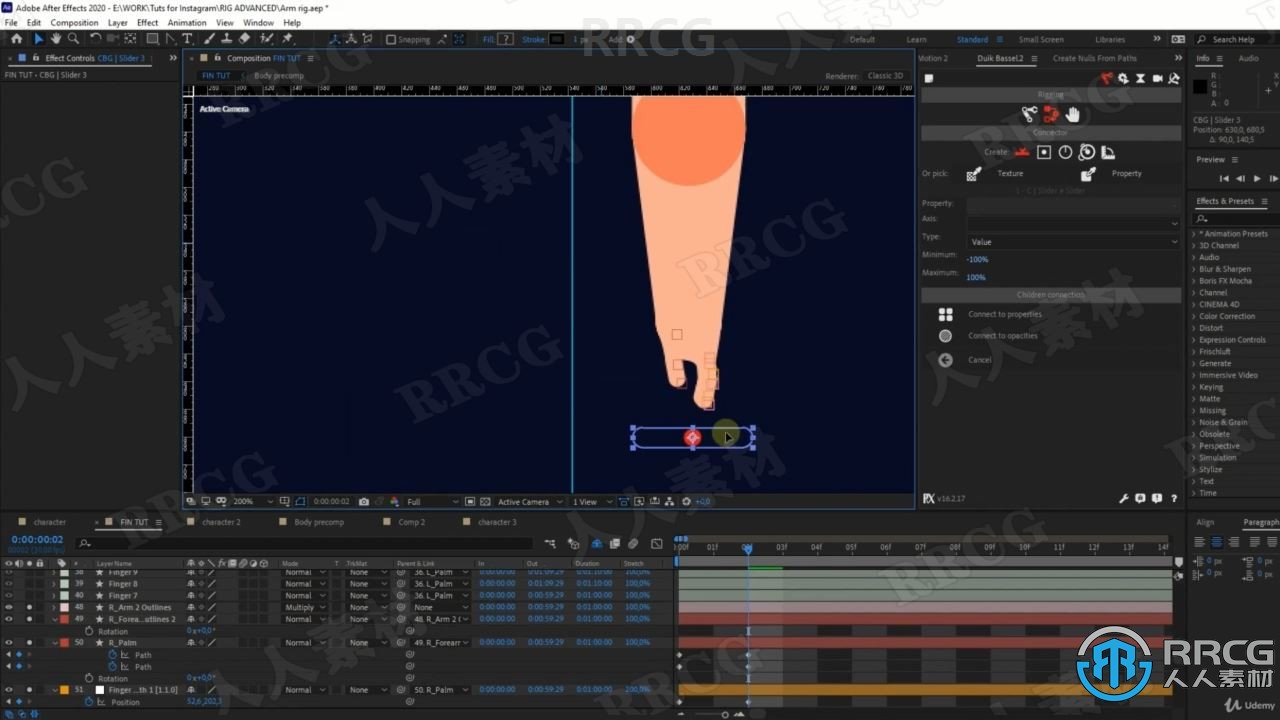Create an angle connector in Duik
The height and width of the screenshot is (720, 1280).
(x=1065, y=152)
